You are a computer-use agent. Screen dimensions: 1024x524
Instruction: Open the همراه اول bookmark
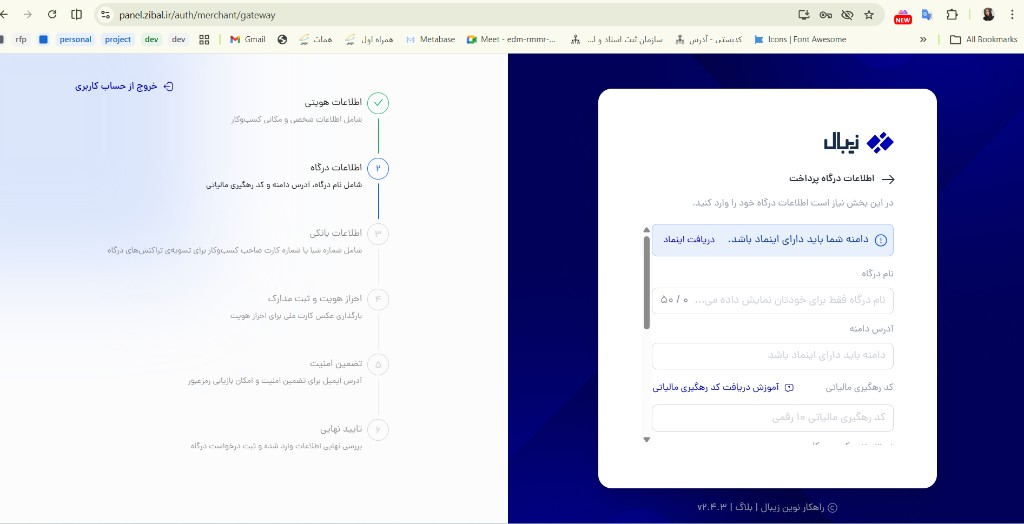coord(369,39)
